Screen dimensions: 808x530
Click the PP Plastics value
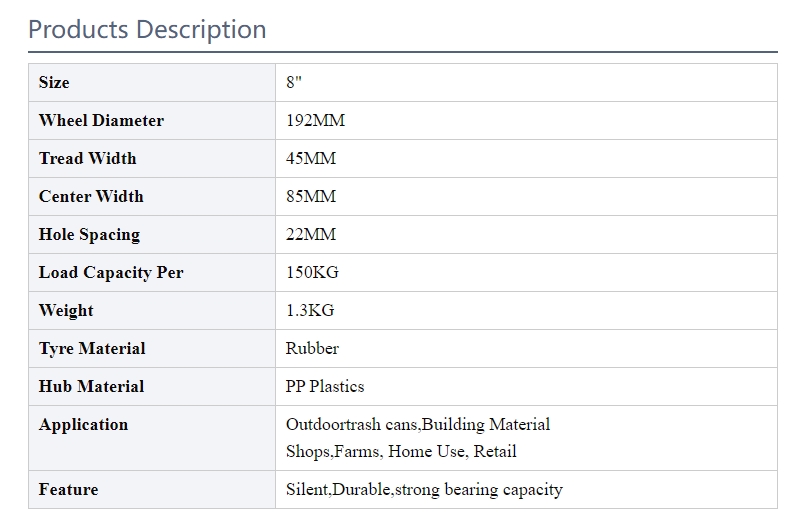325,387
